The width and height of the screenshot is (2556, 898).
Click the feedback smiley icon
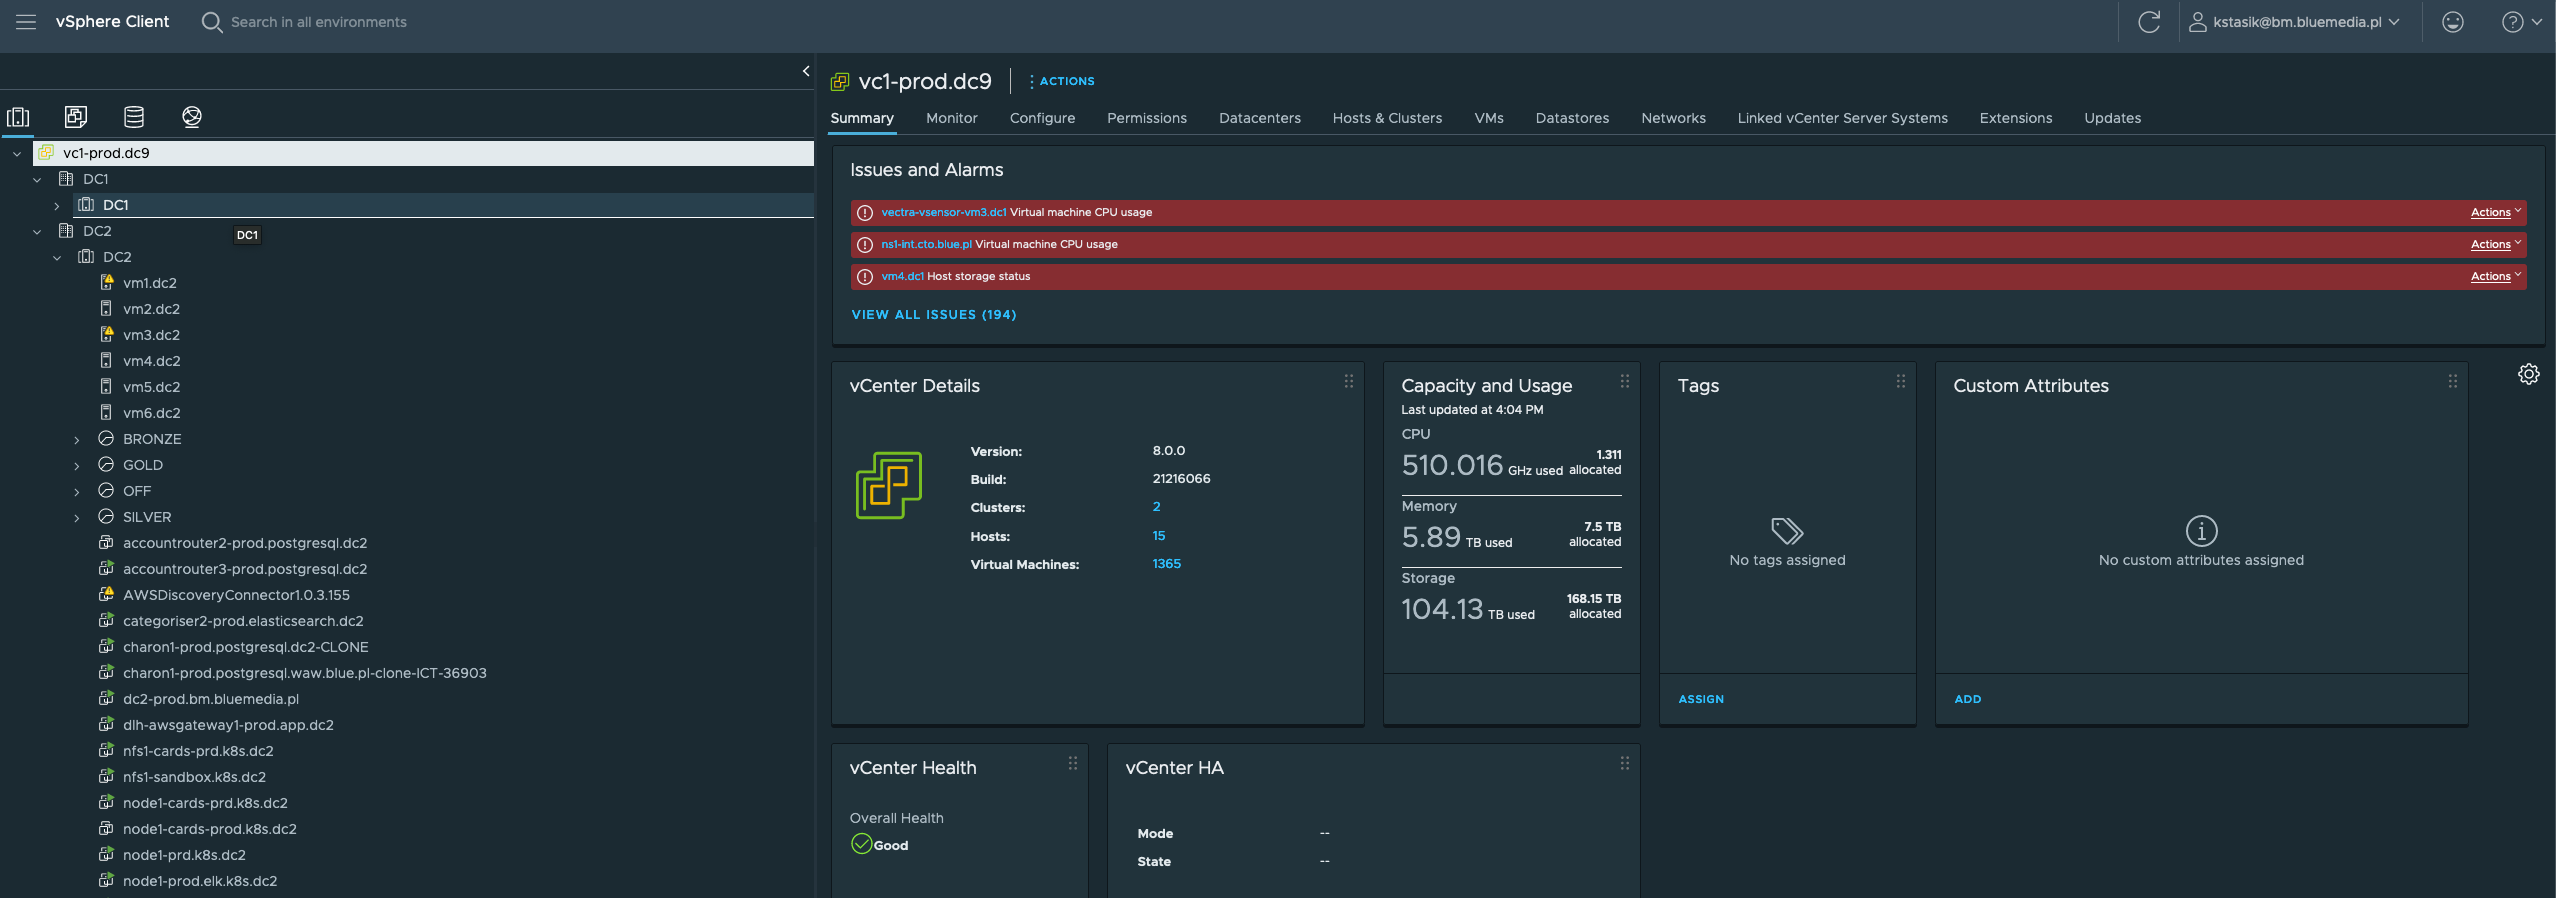point(2452,22)
